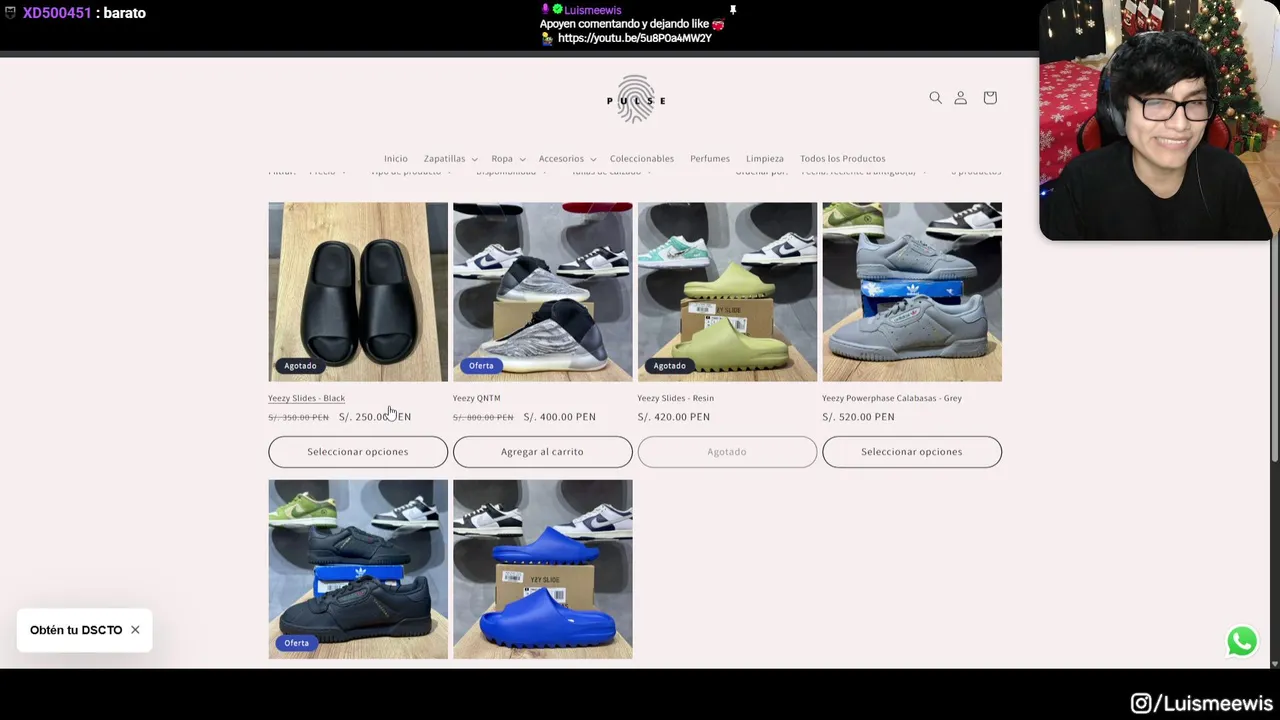Open Yeezy Powerphase Calabasas - Grey link

pyautogui.click(x=892, y=398)
